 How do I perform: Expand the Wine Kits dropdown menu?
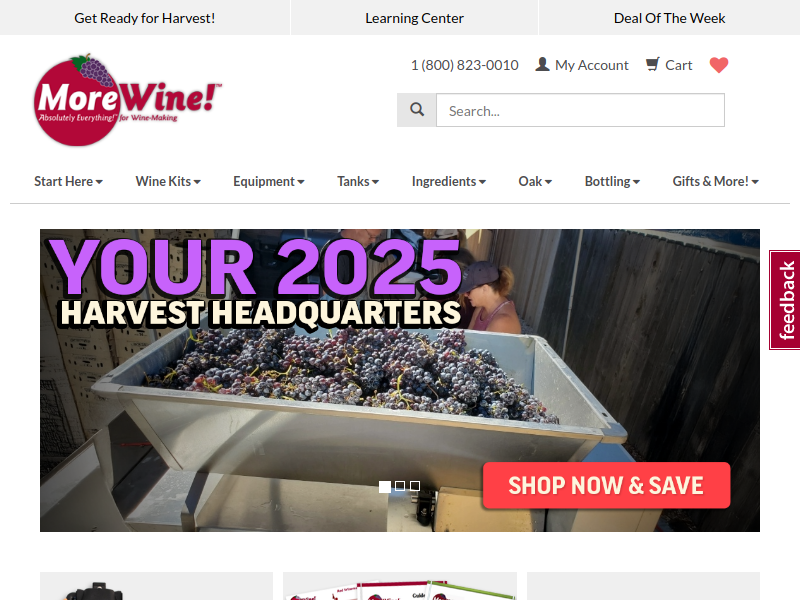pos(168,182)
